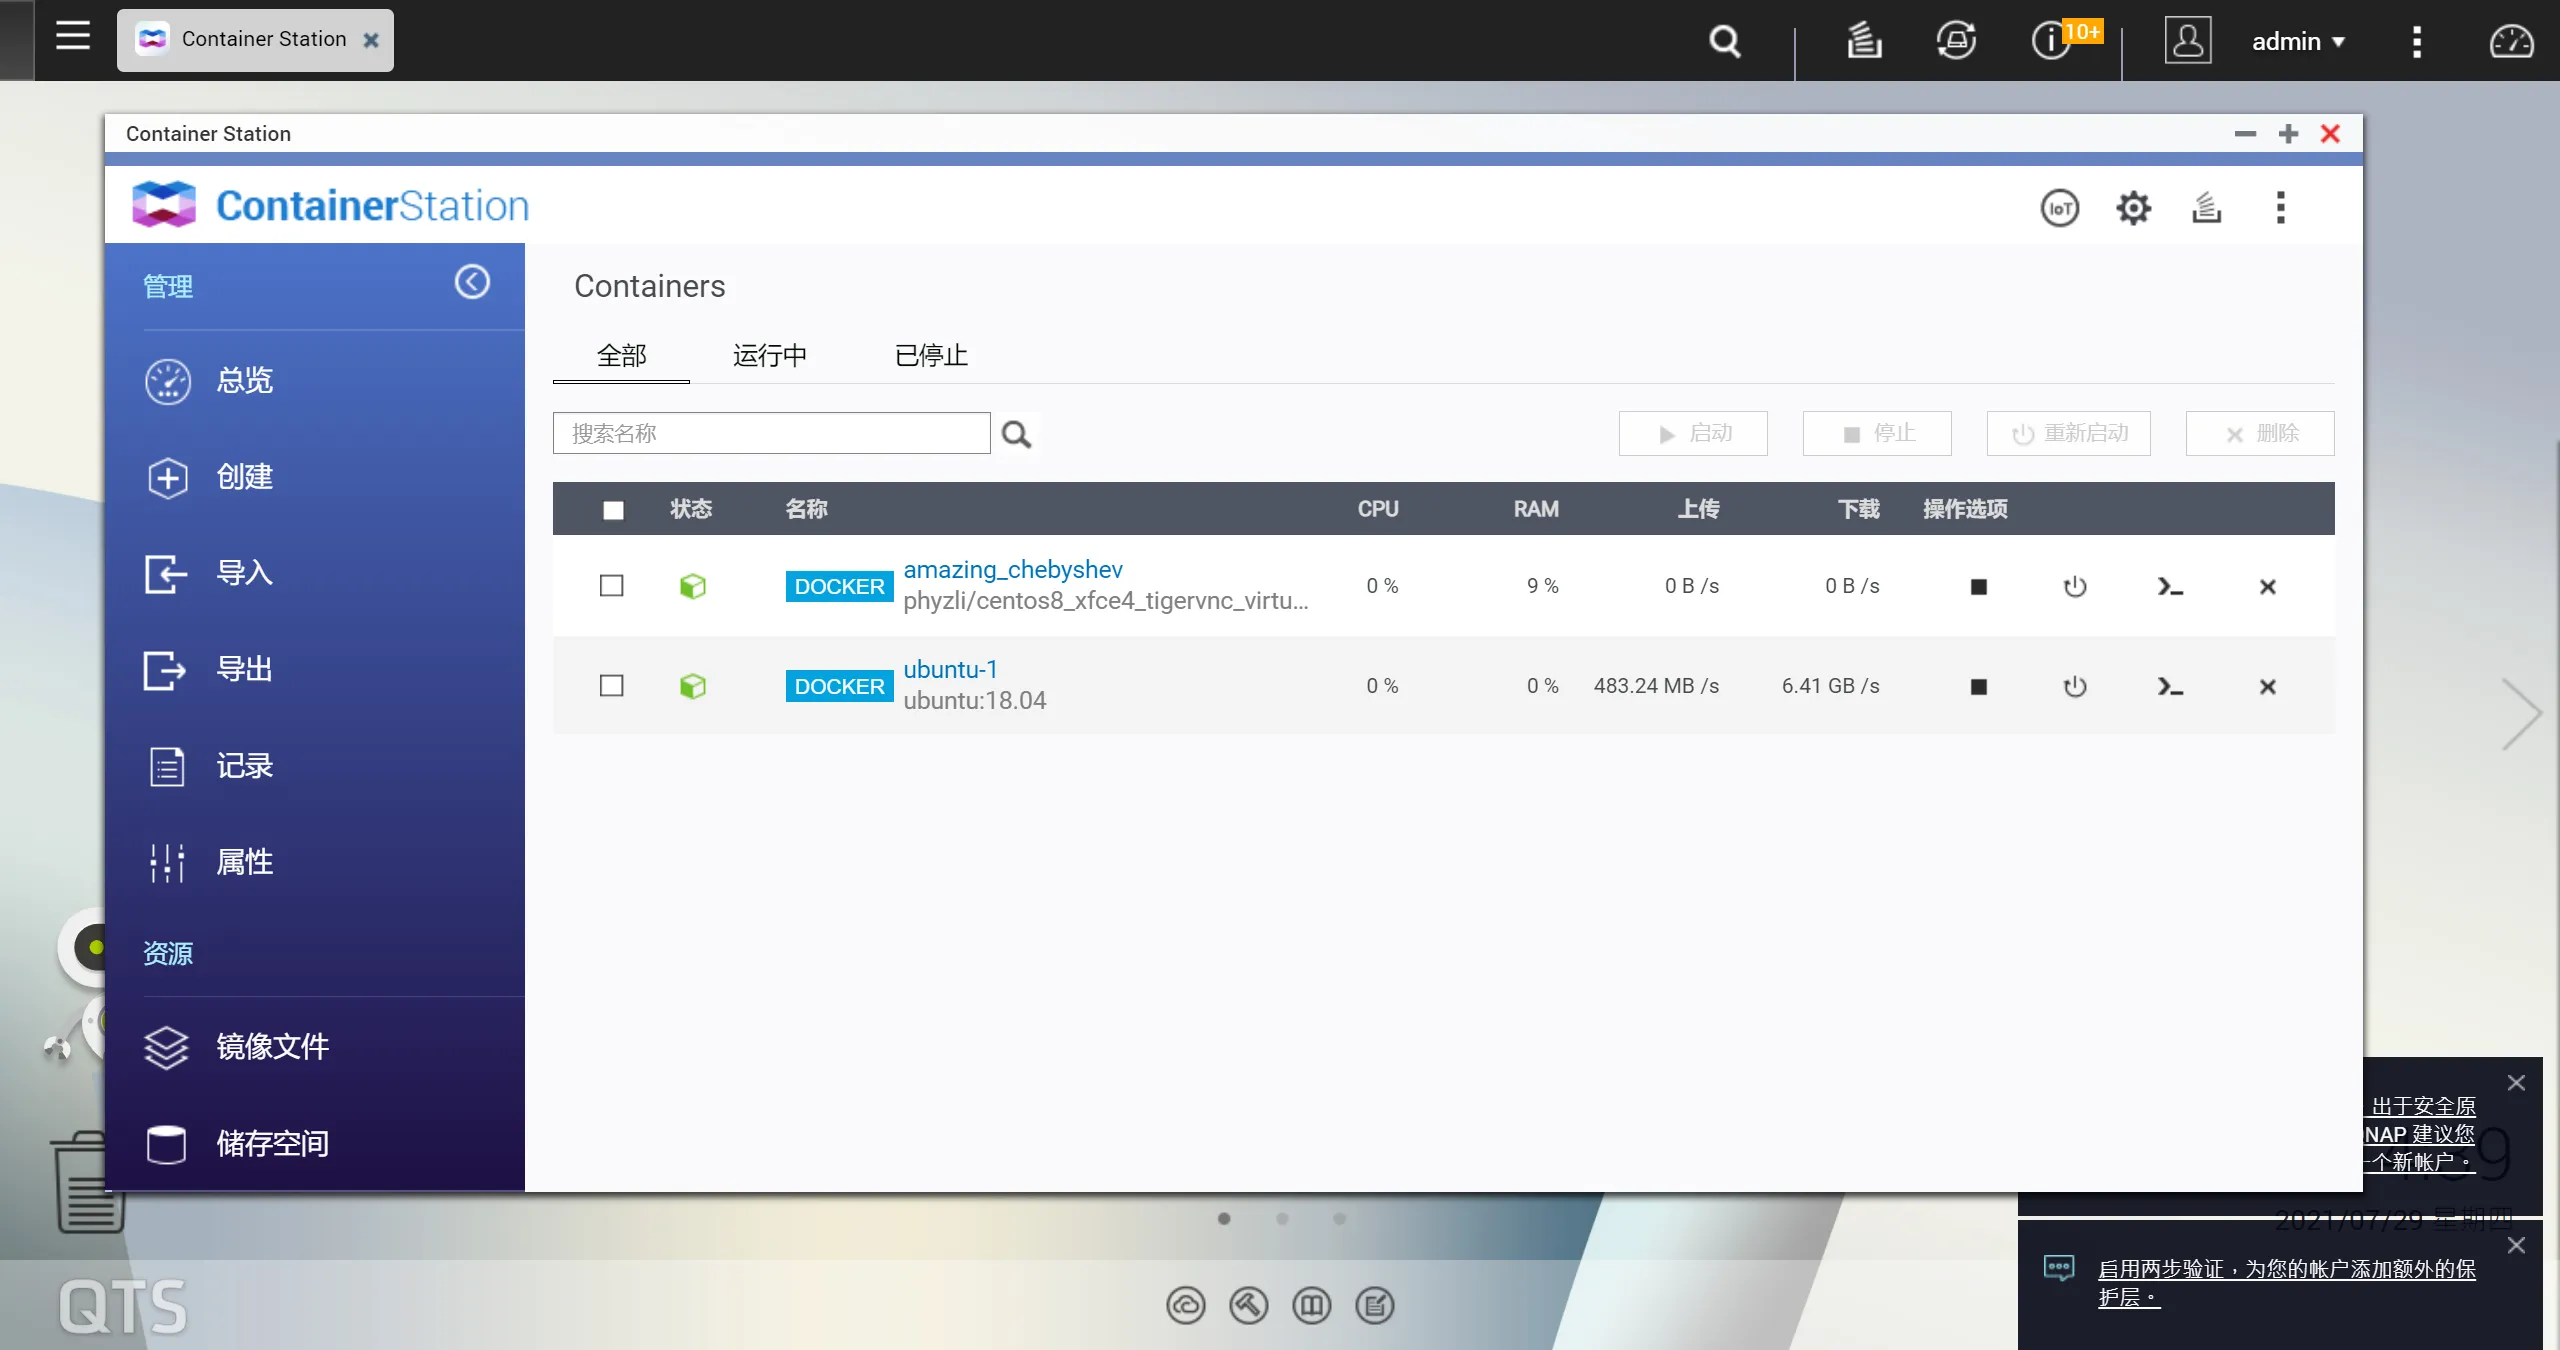2560x1350 pixels.
Task: Switch to the 运行中 tab
Action: (x=769, y=356)
